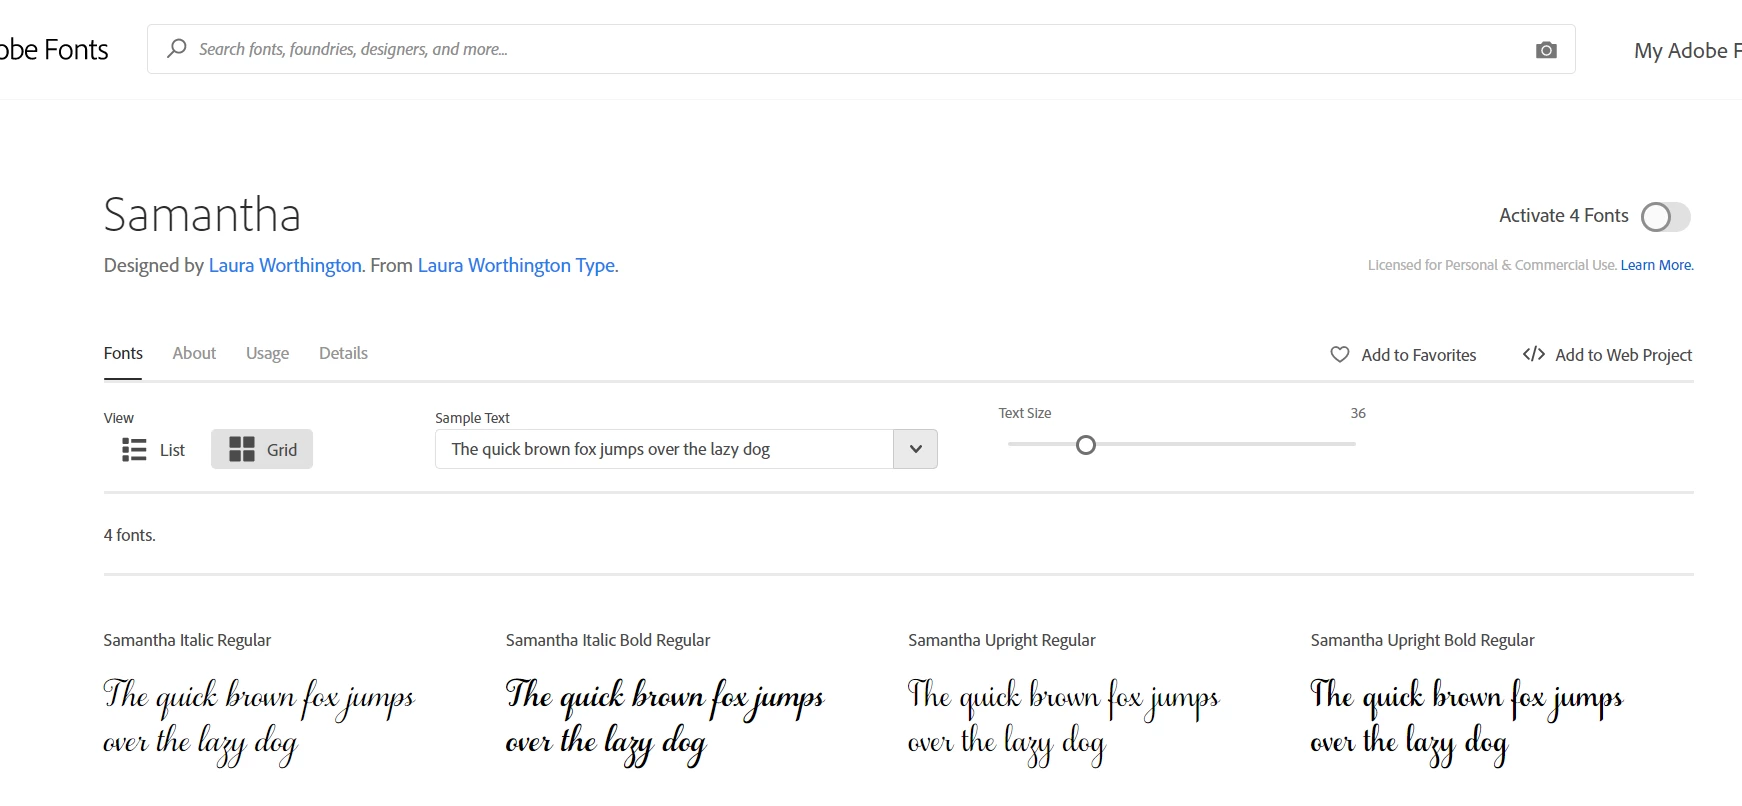
Task: Click the search magnifier icon
Action: pos(177,48)
